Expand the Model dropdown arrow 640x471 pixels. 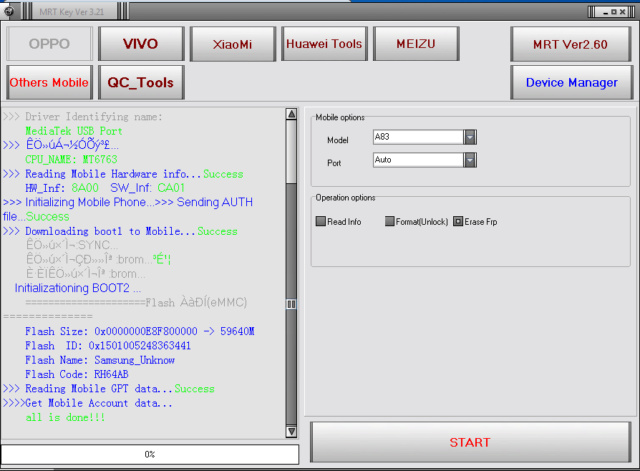pos(470,137)
